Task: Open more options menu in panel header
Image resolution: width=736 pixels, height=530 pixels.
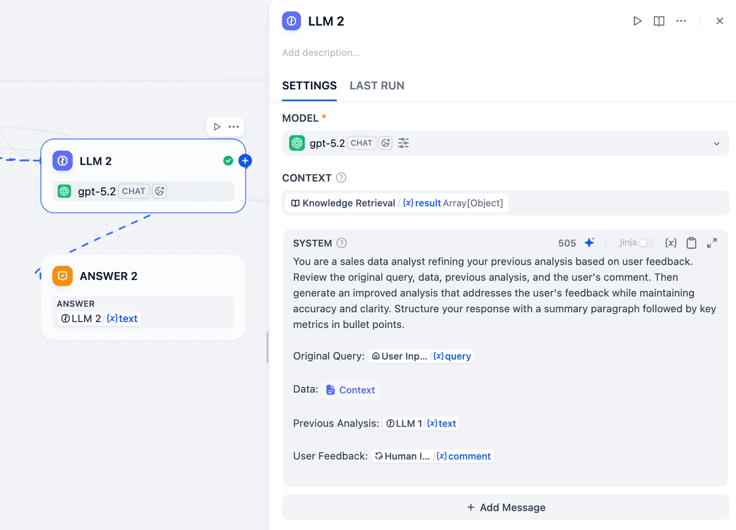Action: click(x=681, y=21)
